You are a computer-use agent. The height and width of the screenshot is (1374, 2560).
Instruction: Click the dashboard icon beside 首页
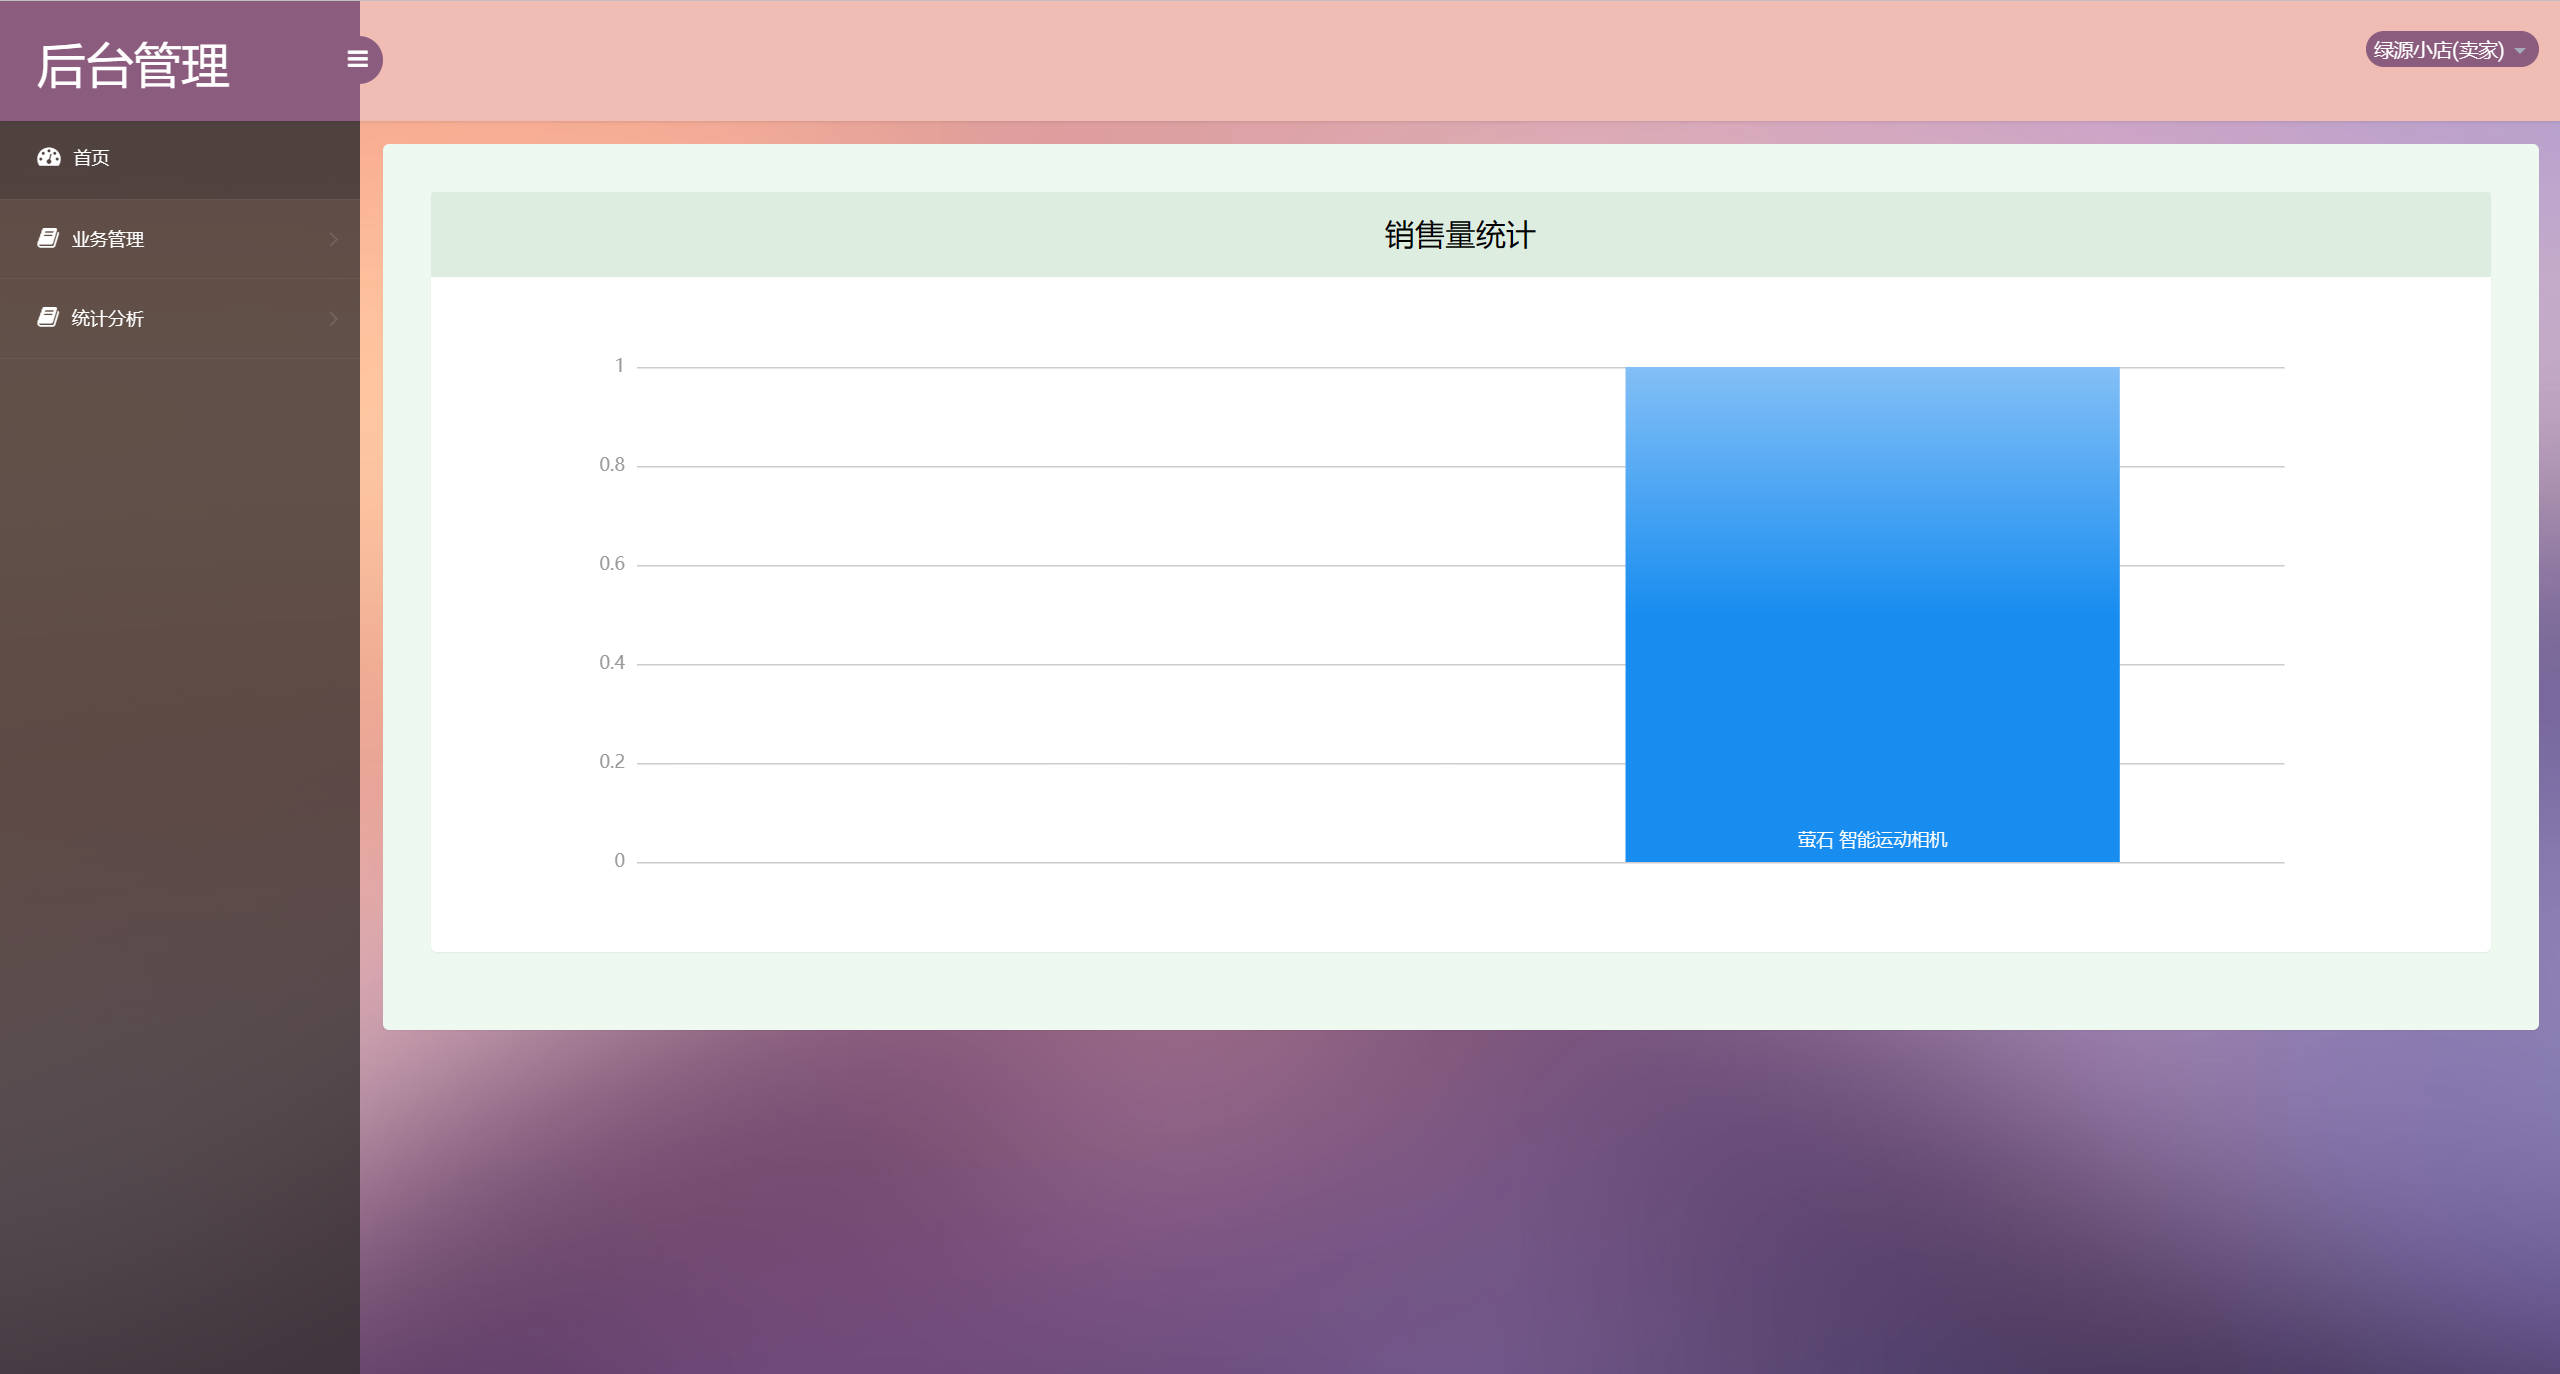(48, 157)
